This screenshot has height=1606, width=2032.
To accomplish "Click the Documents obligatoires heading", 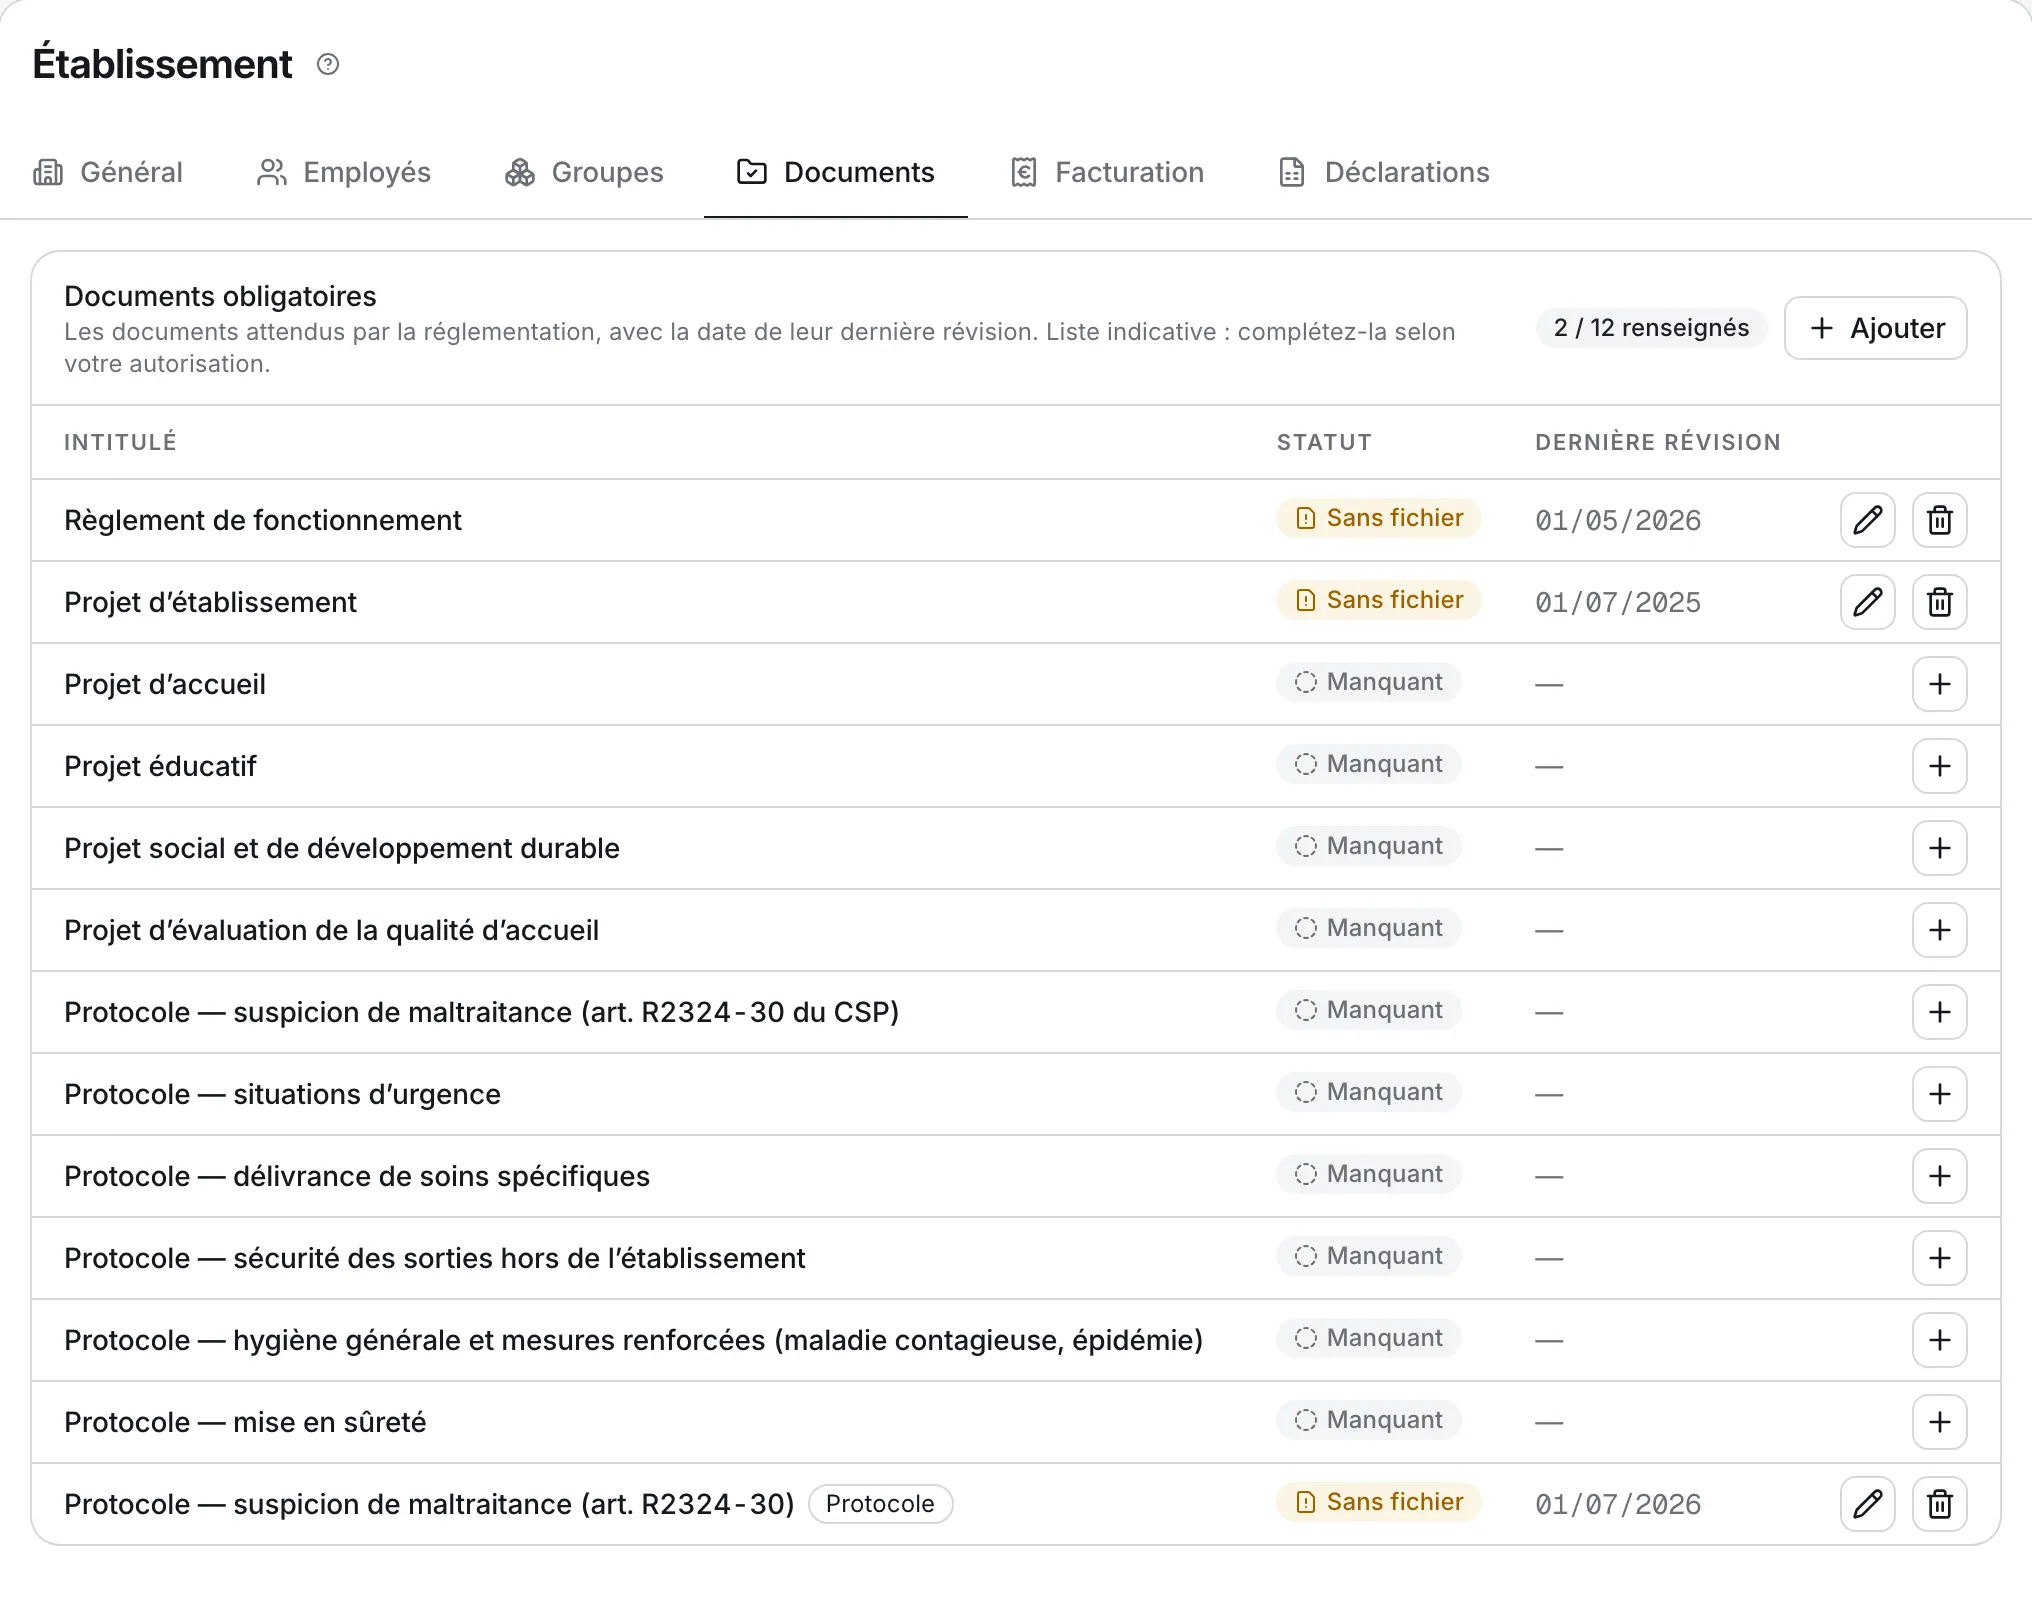I will (x=220, y=296).
